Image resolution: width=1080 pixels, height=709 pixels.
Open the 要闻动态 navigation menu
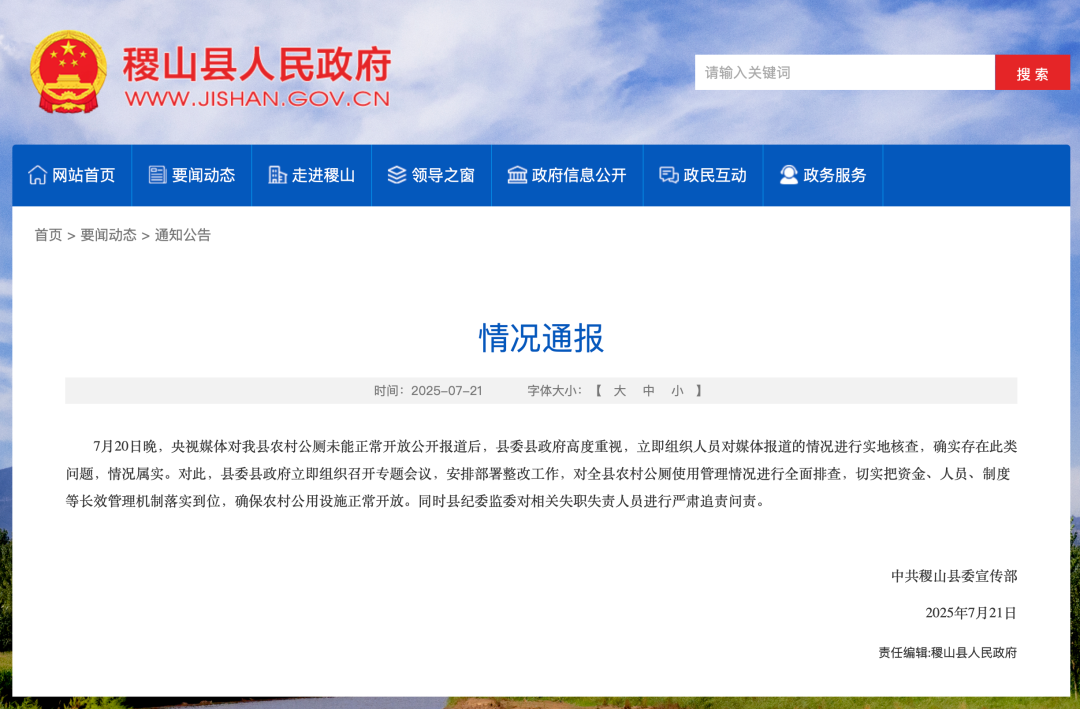point(201,174)
